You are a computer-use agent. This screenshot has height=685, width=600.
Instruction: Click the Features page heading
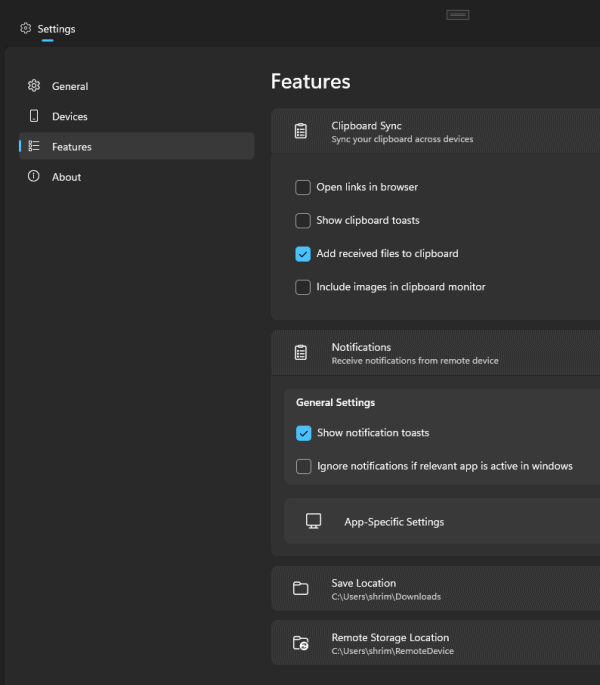[310, 81]
